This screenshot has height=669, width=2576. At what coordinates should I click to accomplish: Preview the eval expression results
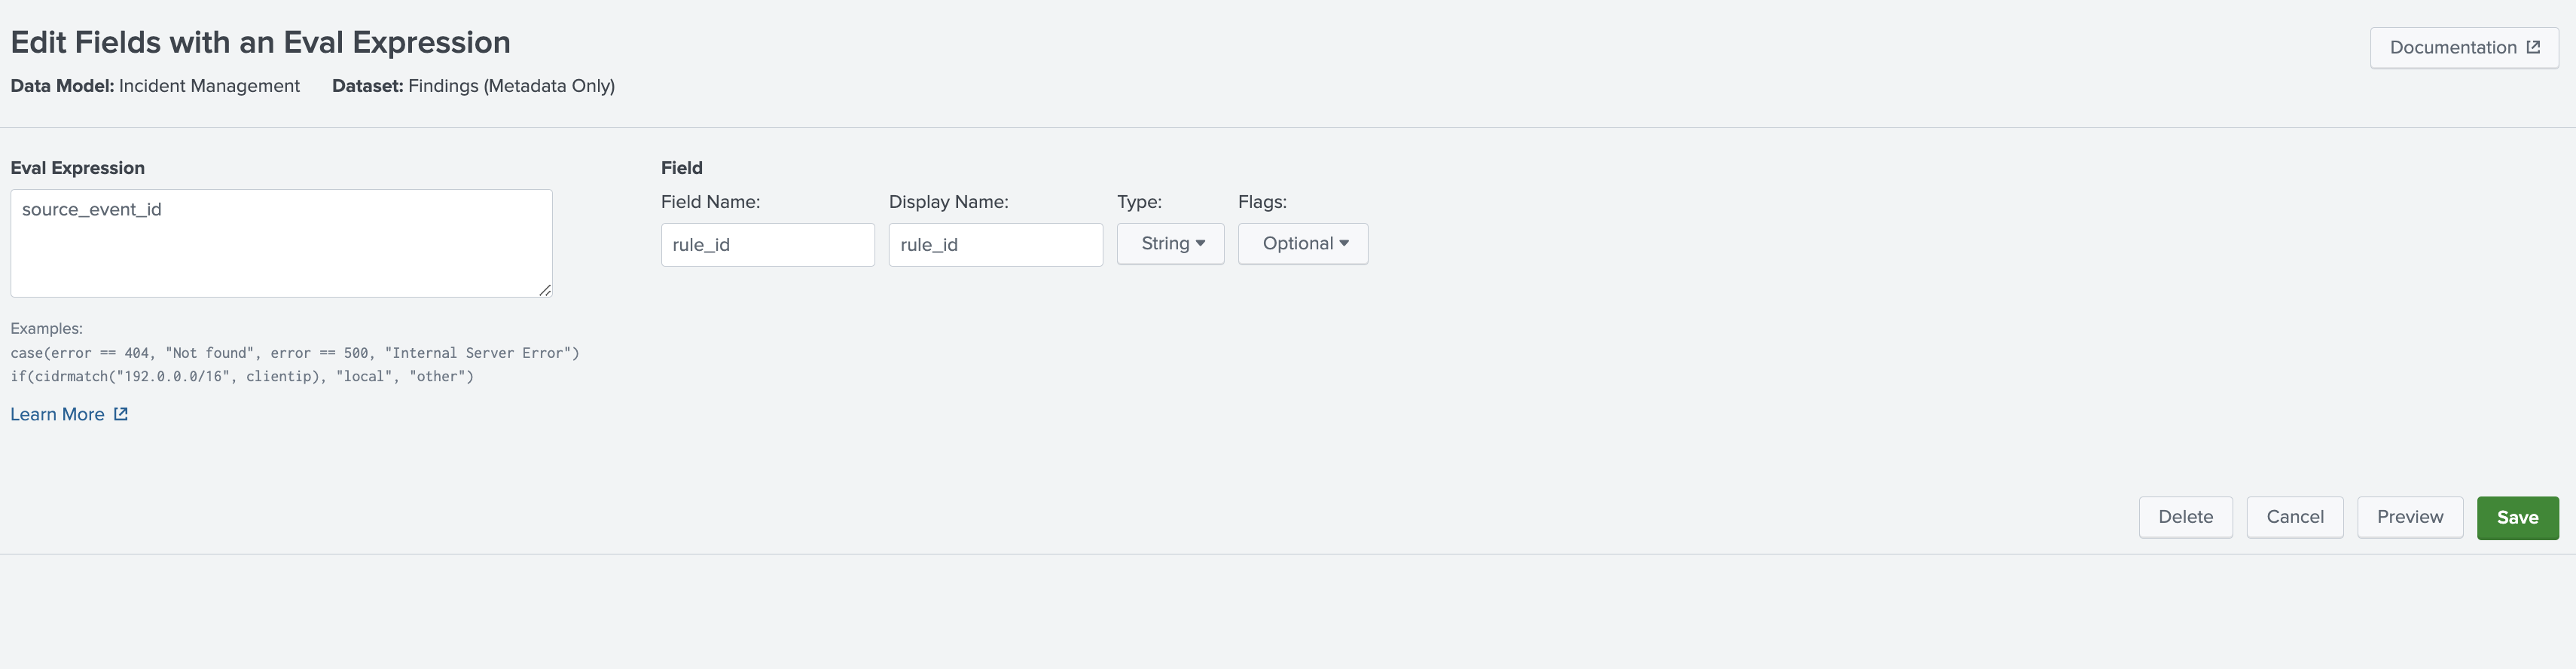(2409, 517)
